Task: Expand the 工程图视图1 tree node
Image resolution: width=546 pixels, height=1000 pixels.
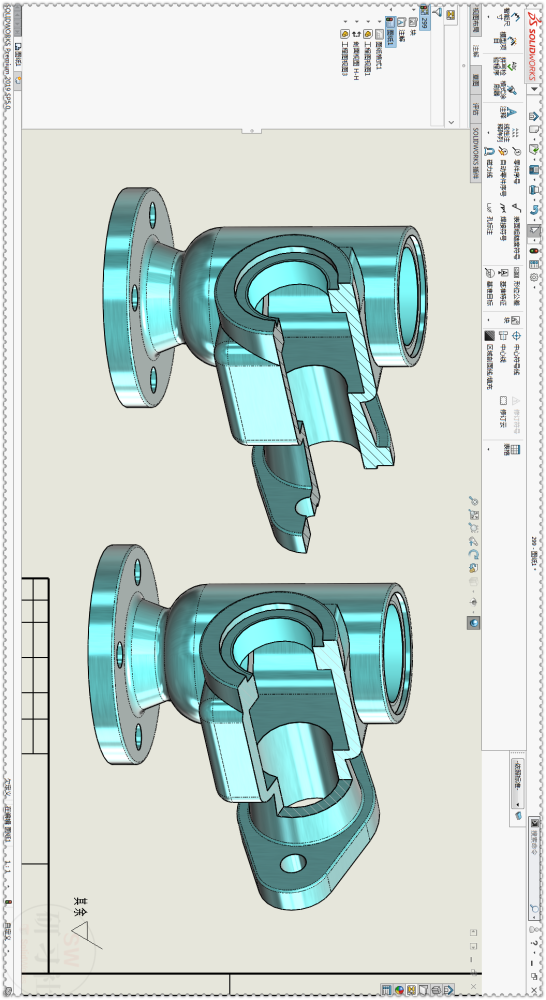Action: pyautogui.click(x=368, y=22)
